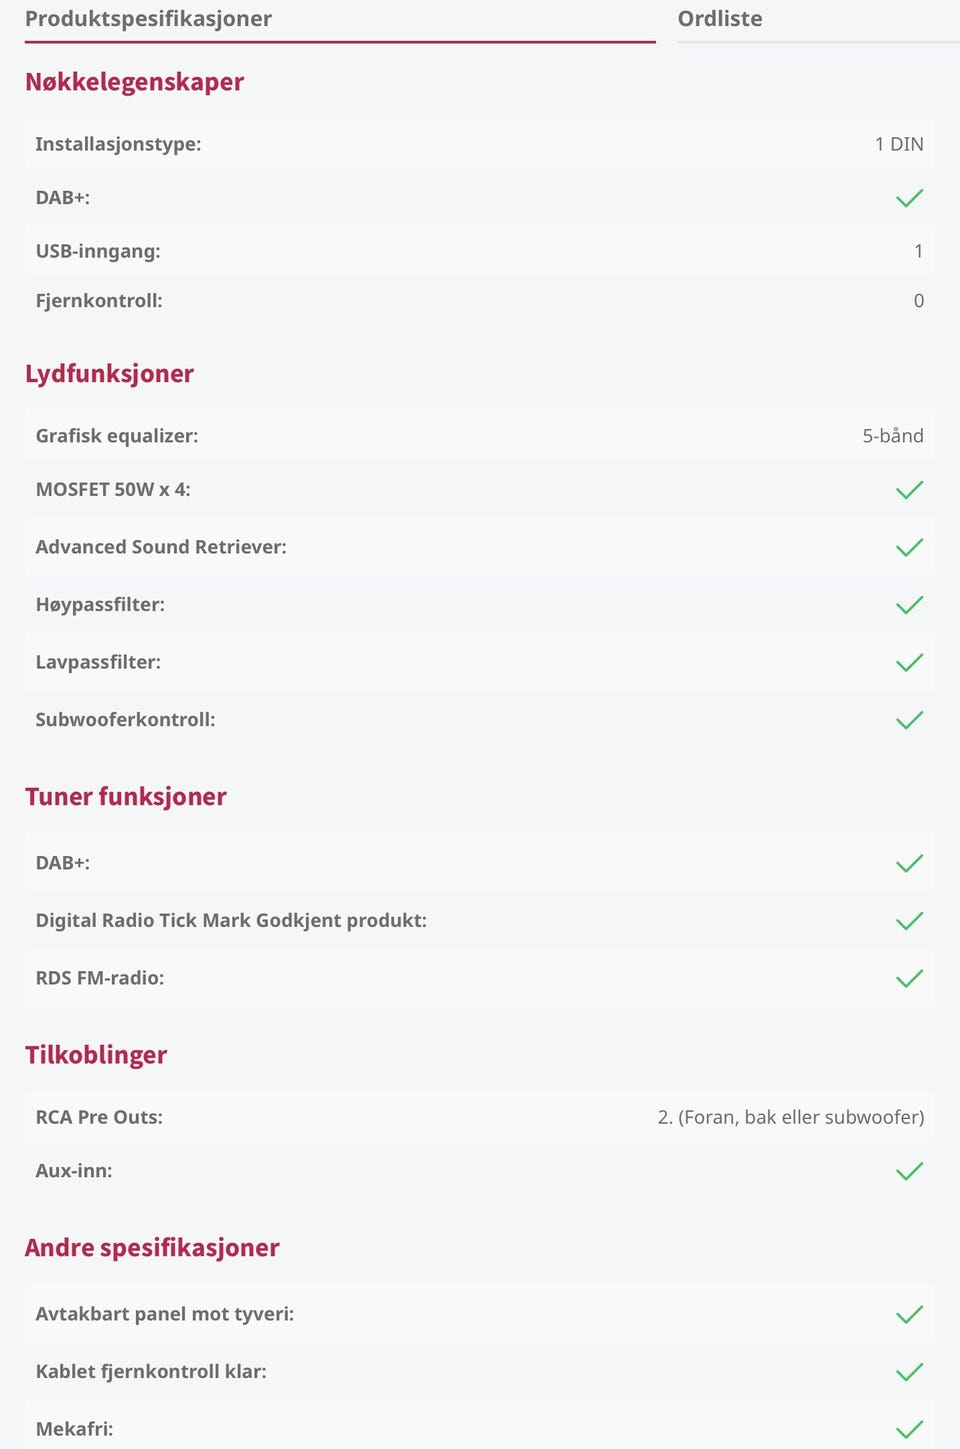The width and height of the screenshot is (960, 1449).
Task: Switch to the Ordliste tab
Action: click(x=720, y=19)
